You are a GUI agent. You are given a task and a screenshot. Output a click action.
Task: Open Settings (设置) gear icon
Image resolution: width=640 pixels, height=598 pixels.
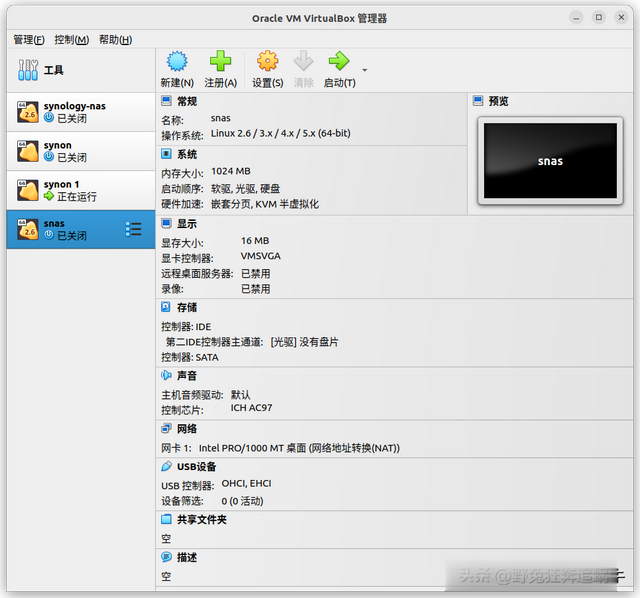[267, 61]
